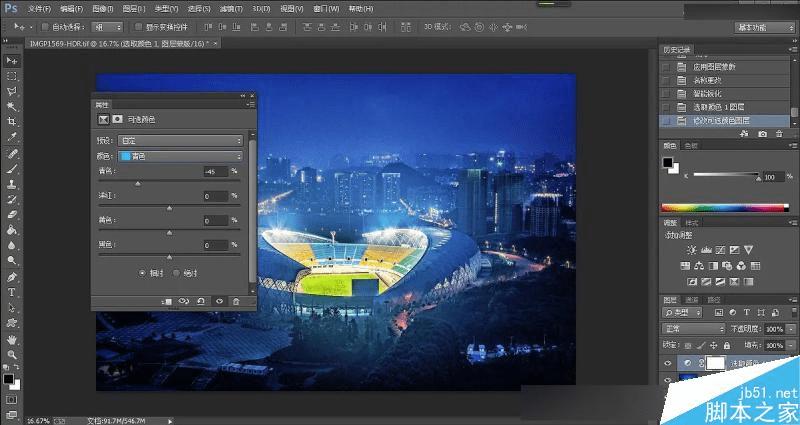800x425 pixels.
Task: Select the Magic Wand tool
Action: [x=11, y=106]
